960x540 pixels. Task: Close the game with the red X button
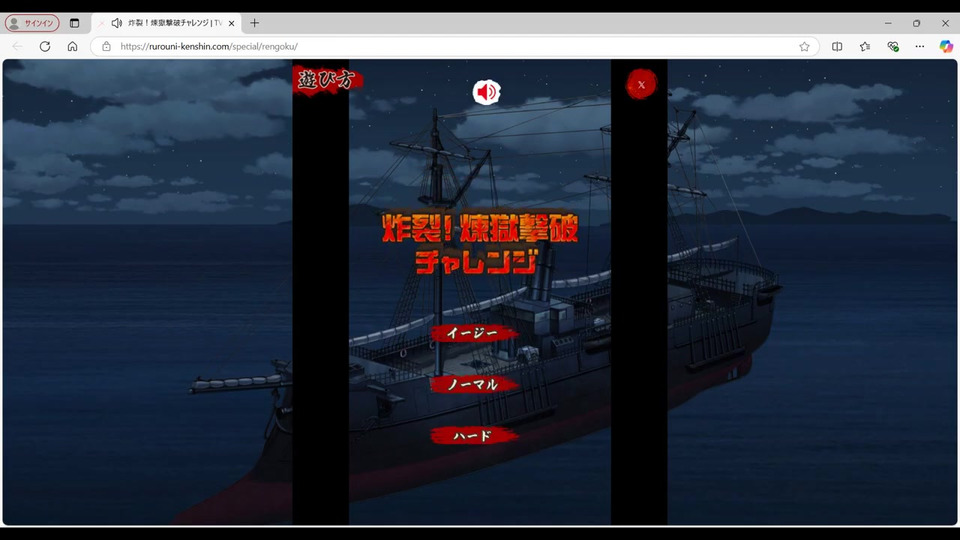(x=641, y=84)
